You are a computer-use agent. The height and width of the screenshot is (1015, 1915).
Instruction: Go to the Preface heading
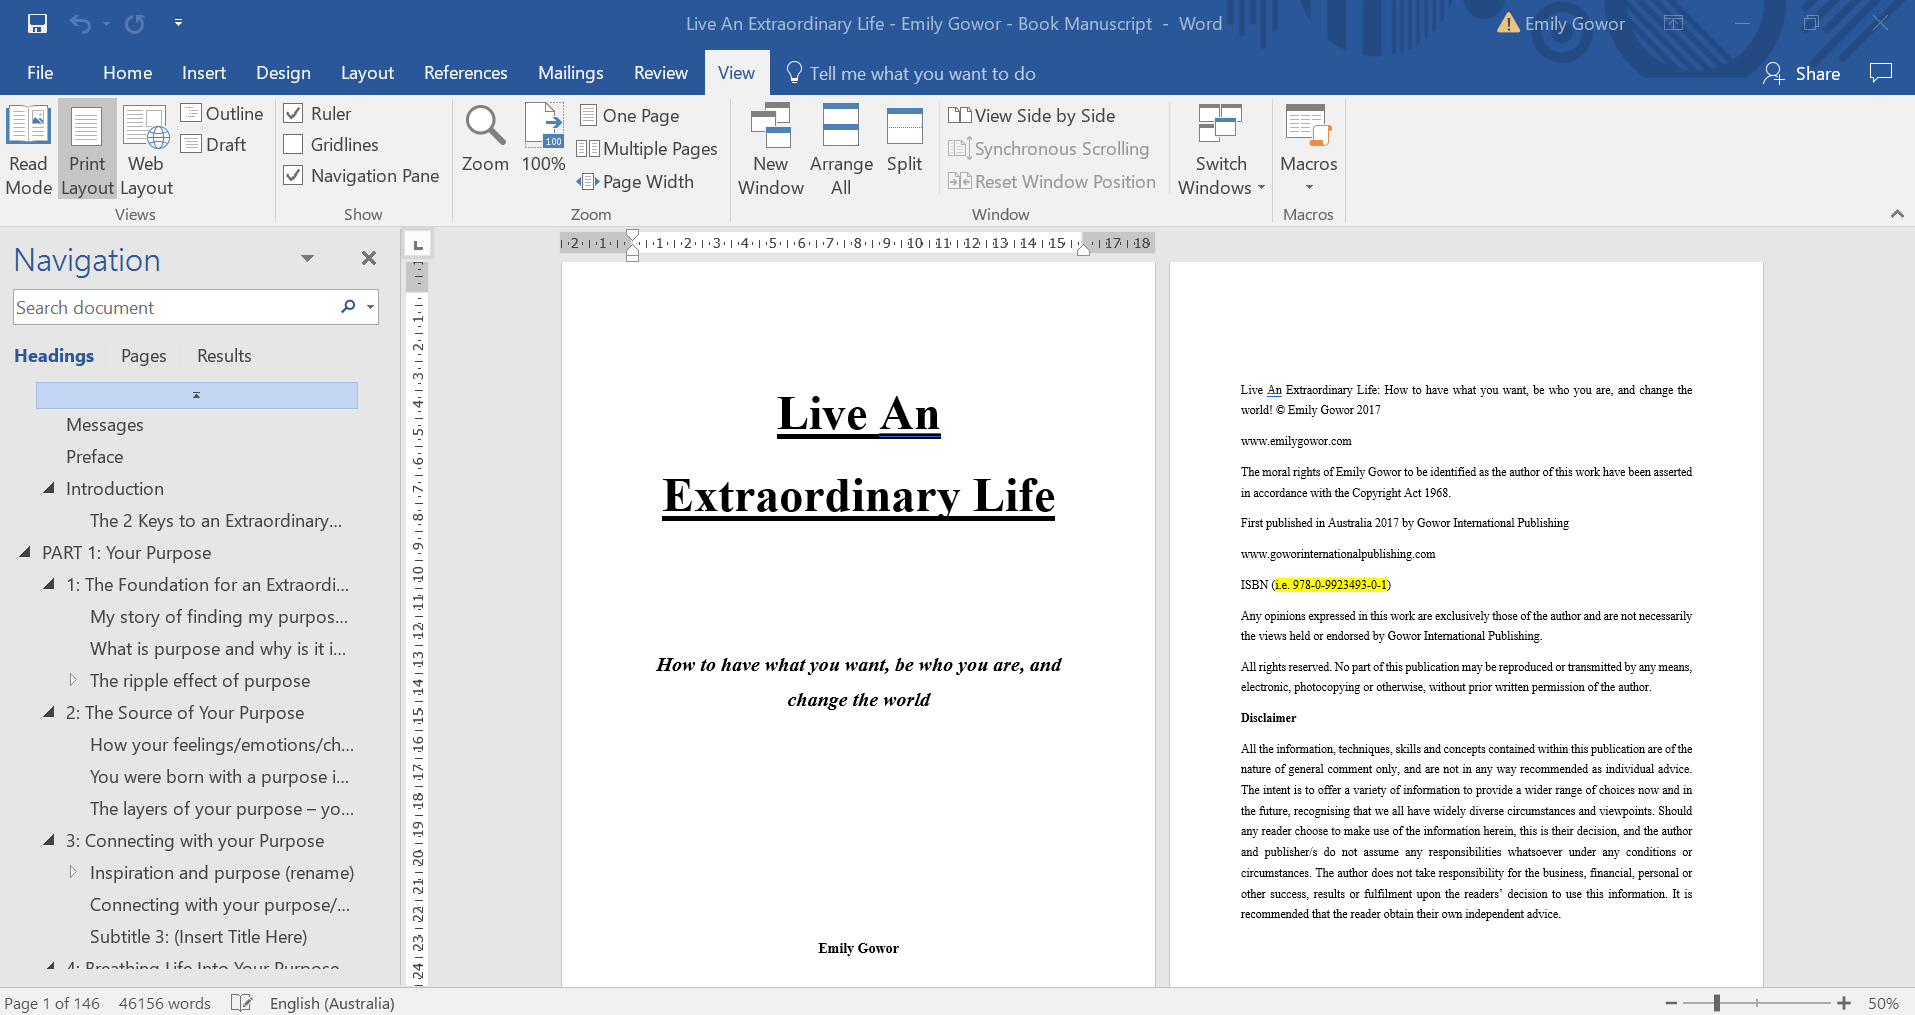coord(95,457)
